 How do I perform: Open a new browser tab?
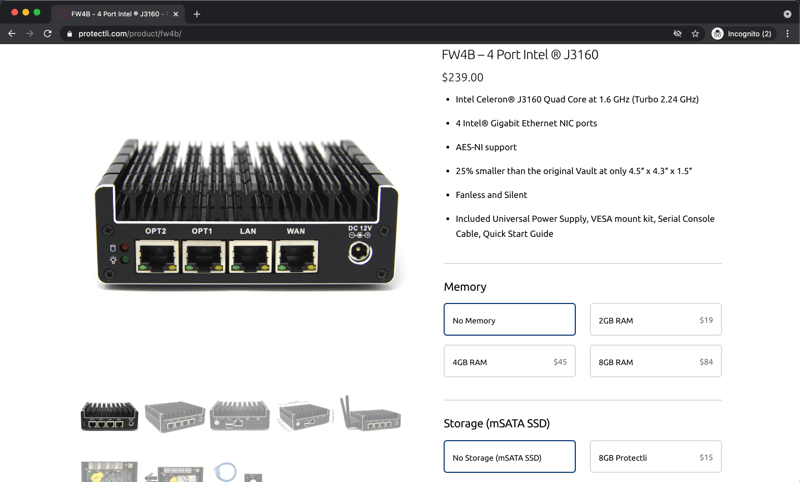(x=197, y=14)
